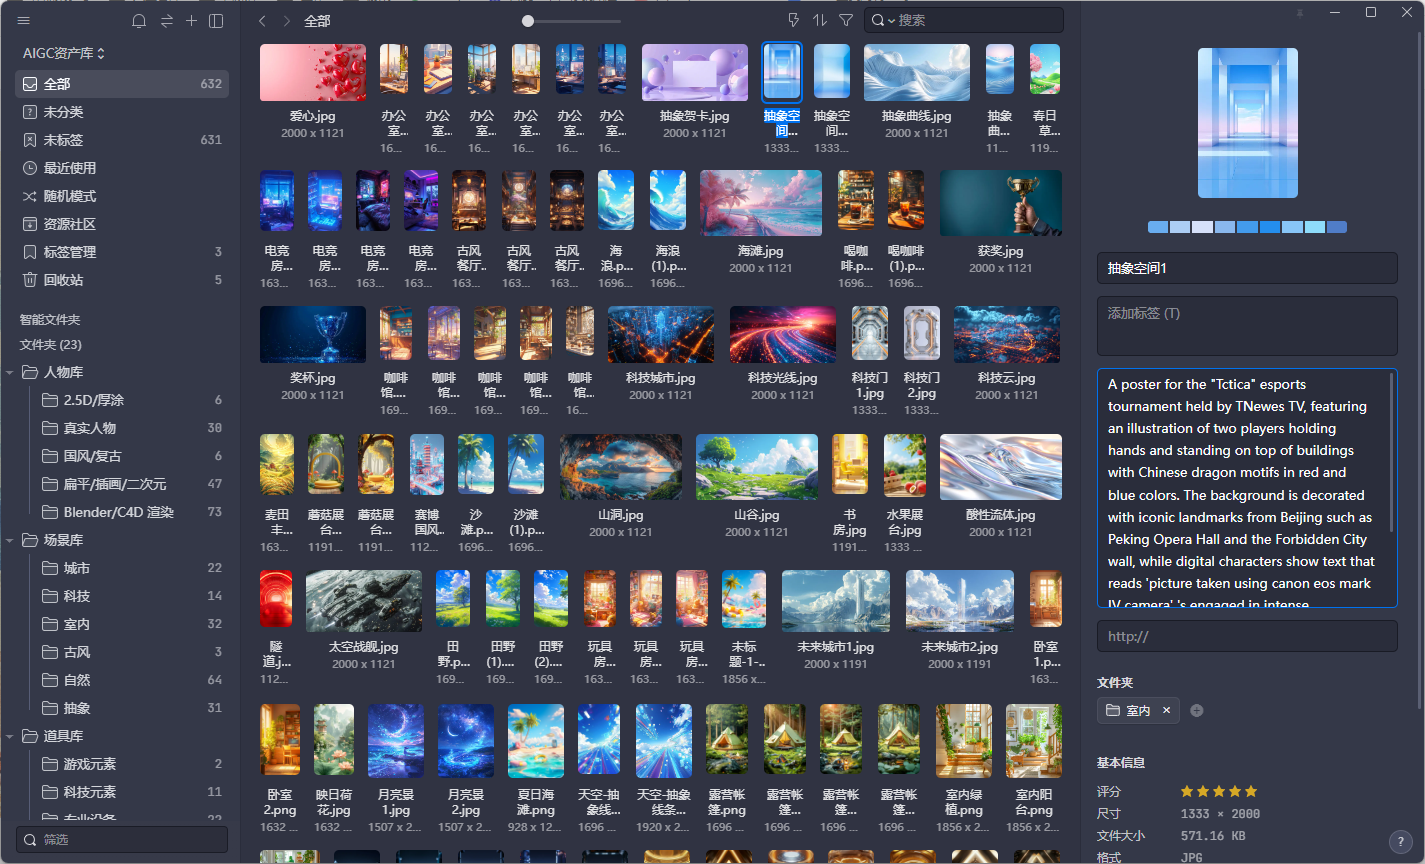Click the 古风 folder icon
This screenshot has height=864, width=1425.
tap(50, 652)
